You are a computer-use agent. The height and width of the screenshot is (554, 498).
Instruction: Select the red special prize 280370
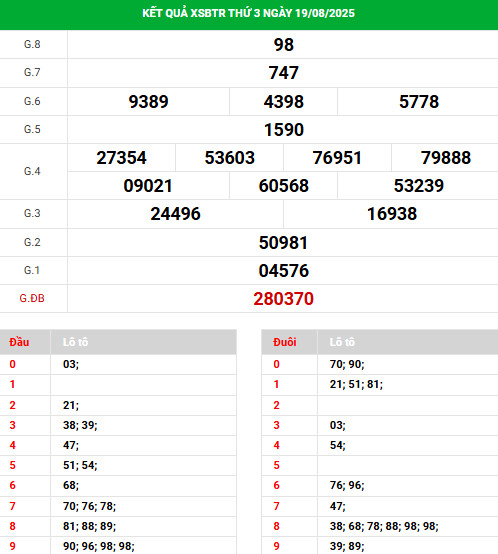tap(284, 299)
